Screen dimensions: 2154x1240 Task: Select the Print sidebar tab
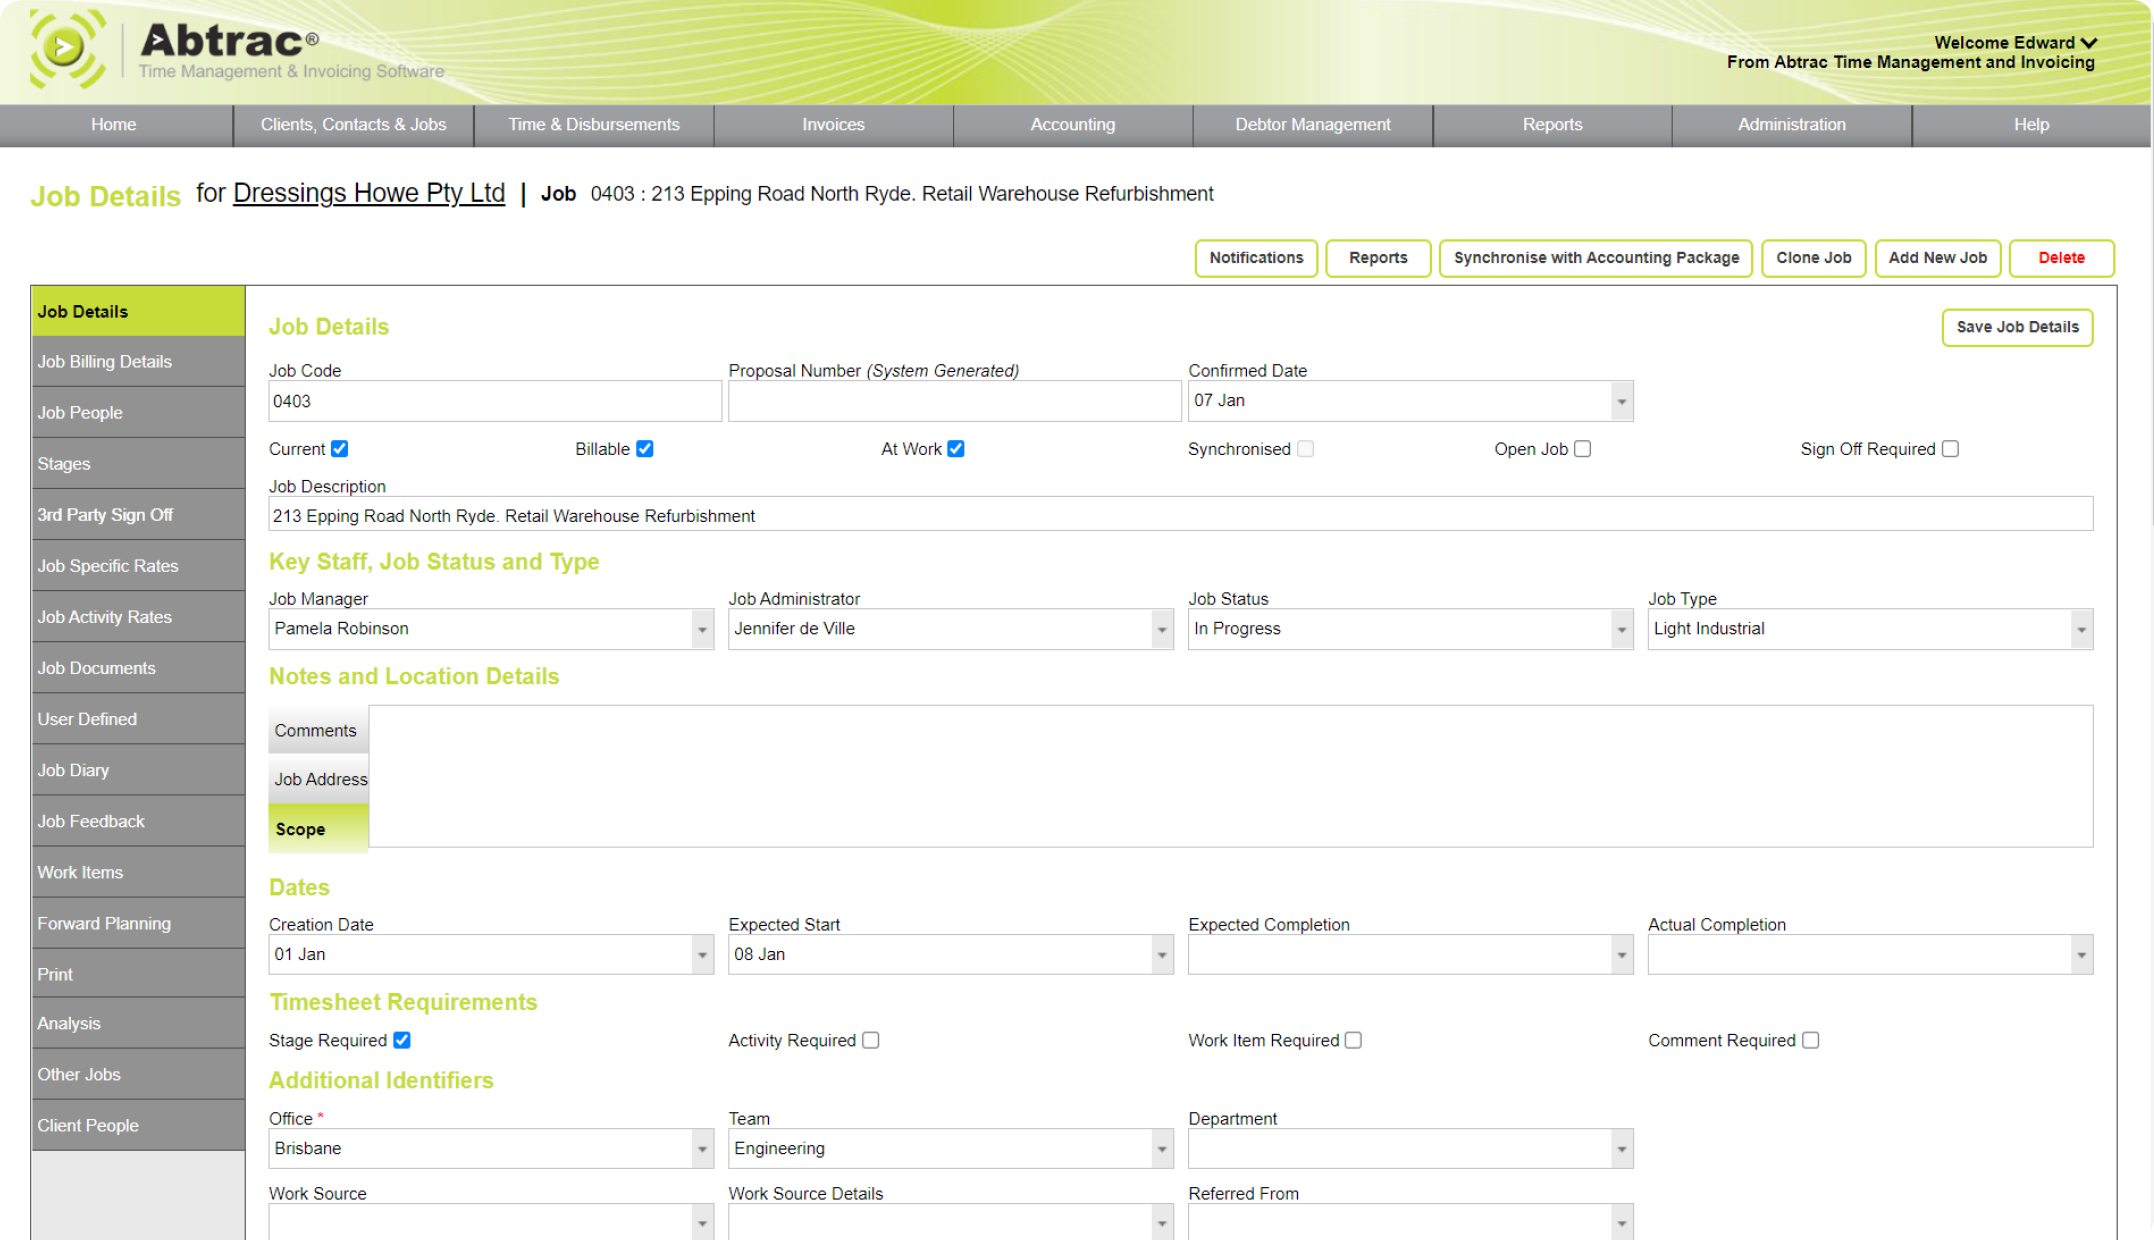[x=138, y=974]
